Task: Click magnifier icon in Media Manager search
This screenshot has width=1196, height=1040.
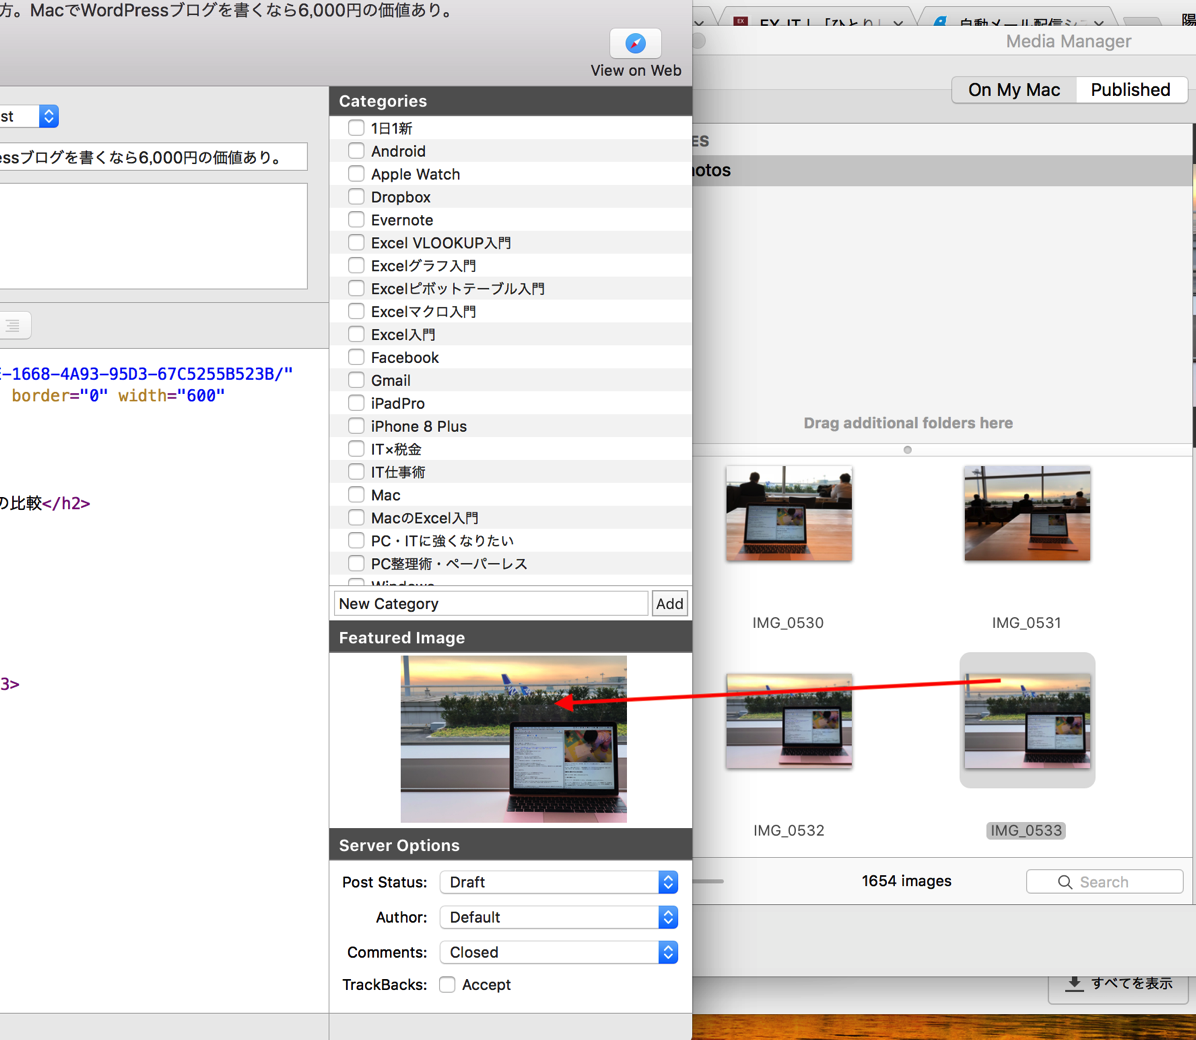Action: pos(1065,882)
